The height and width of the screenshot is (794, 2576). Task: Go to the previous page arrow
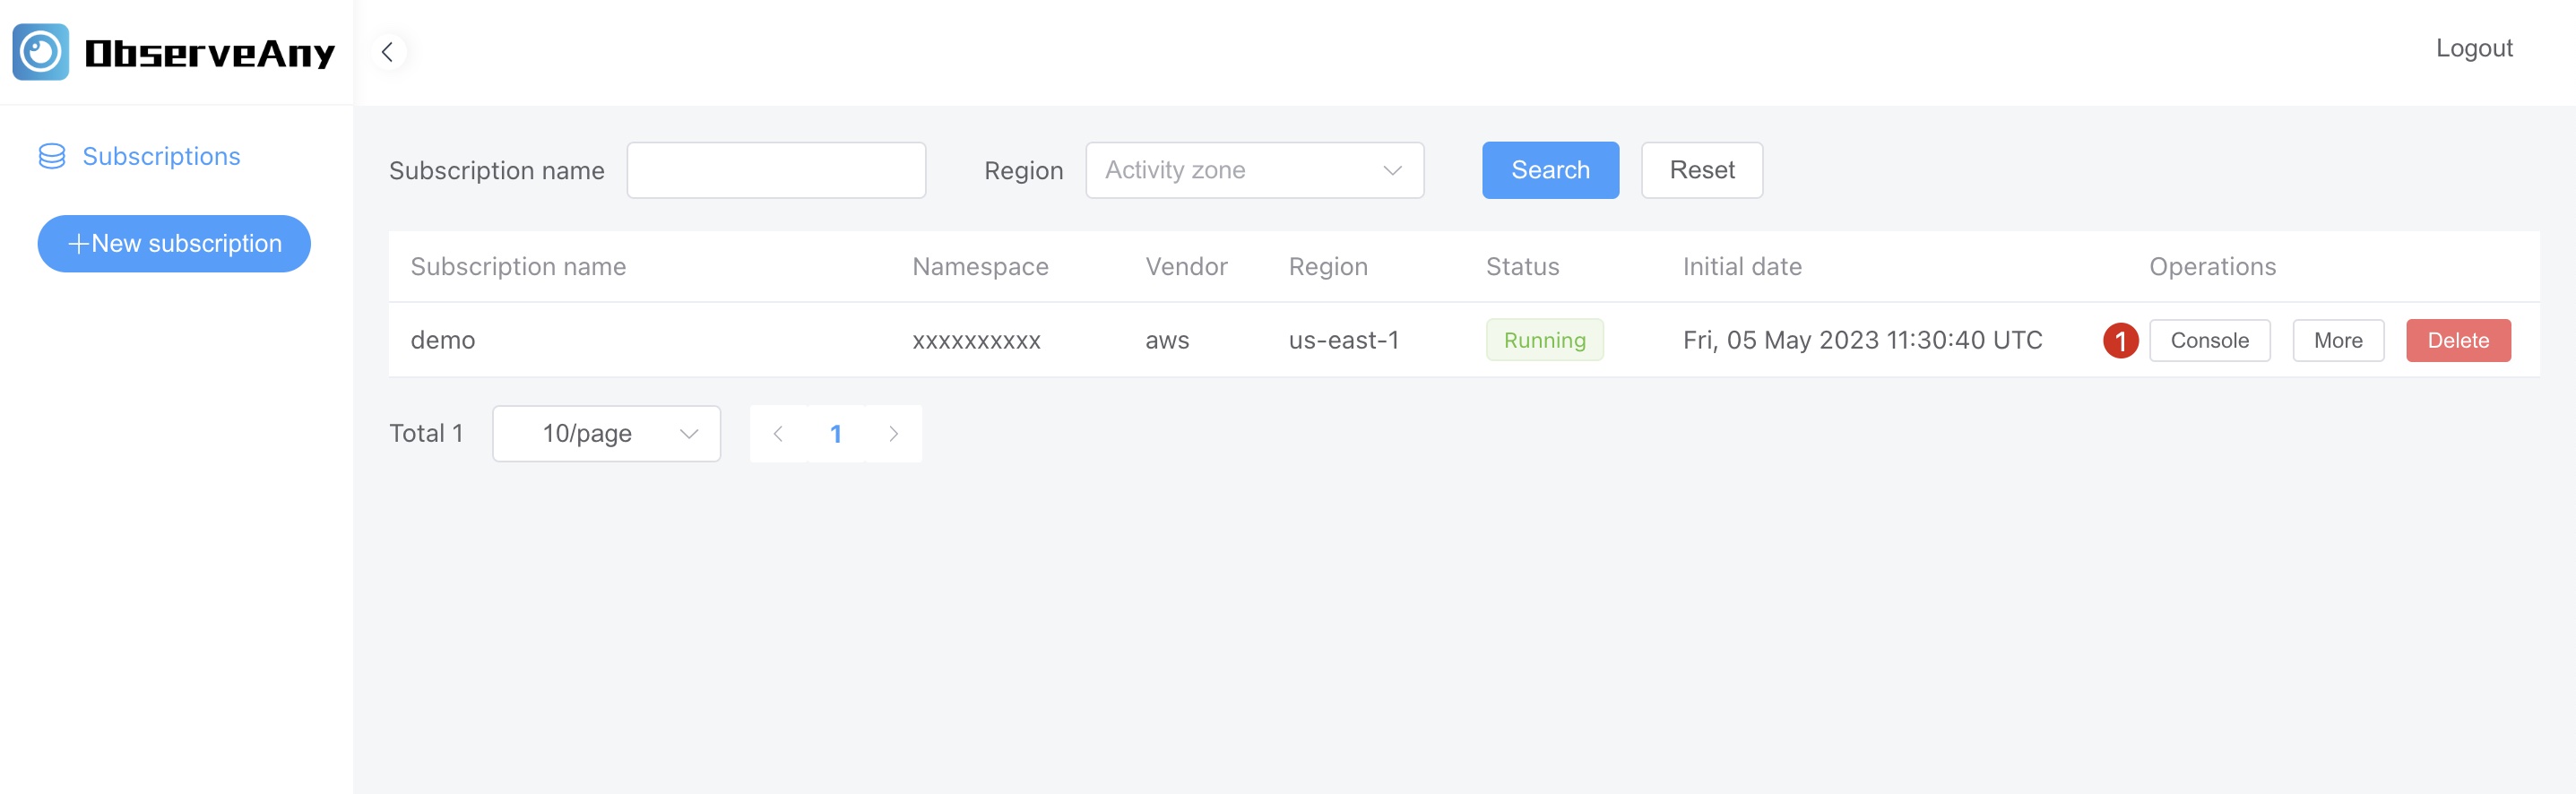[778, 434]
